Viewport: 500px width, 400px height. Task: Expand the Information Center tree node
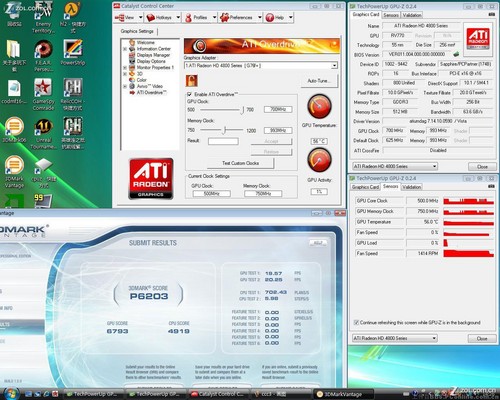pos(125,49)
